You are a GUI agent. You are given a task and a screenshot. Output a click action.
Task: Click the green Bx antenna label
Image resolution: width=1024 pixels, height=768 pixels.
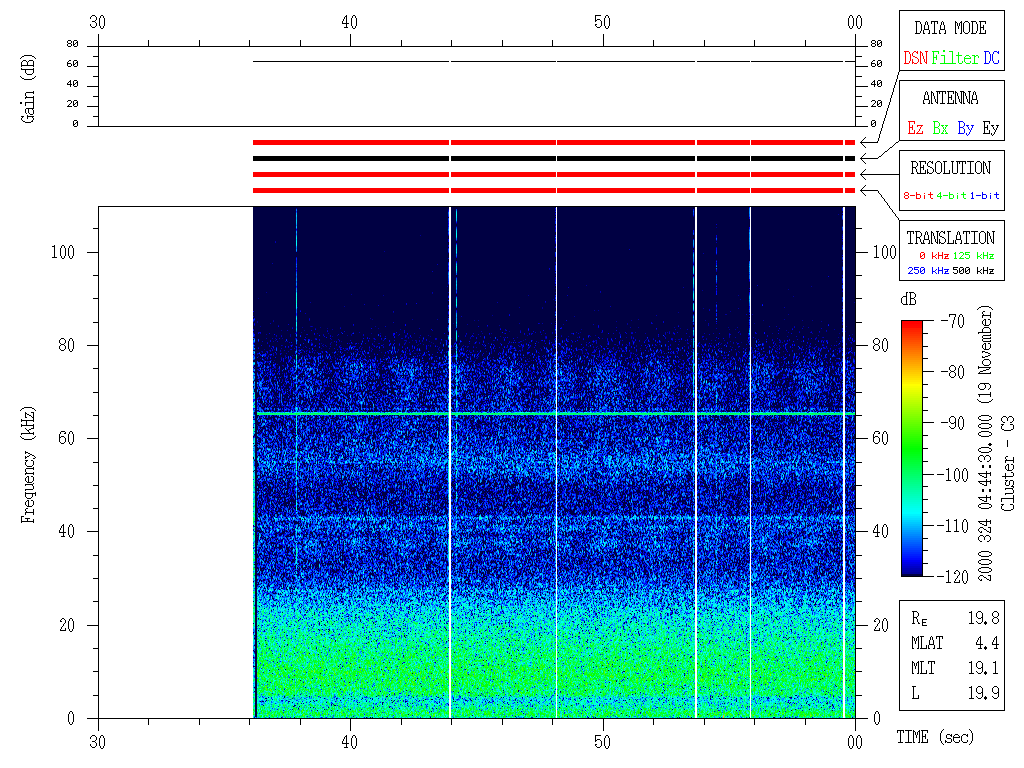[940, 128]
